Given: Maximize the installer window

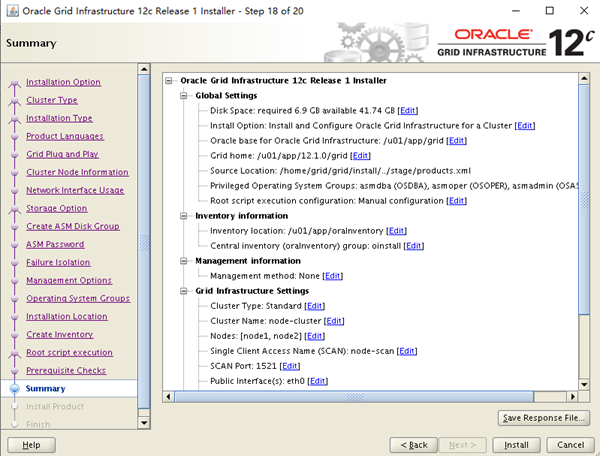Looking at the screenshot, I should point(549,10).
